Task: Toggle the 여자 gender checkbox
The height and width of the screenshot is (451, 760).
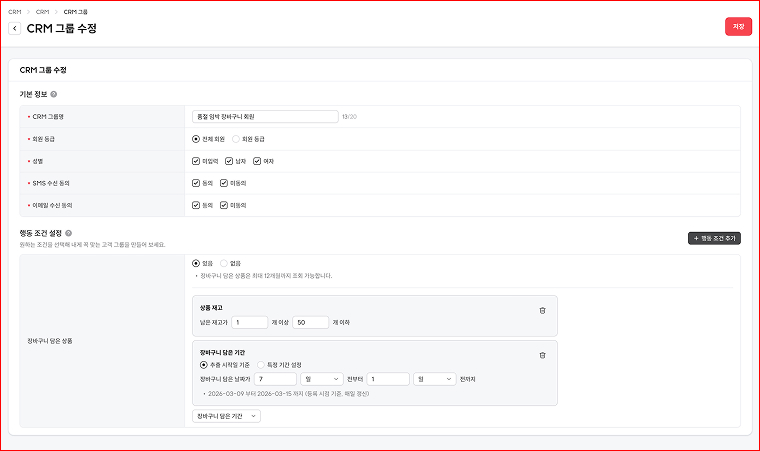Action: [x=257, y=161]
